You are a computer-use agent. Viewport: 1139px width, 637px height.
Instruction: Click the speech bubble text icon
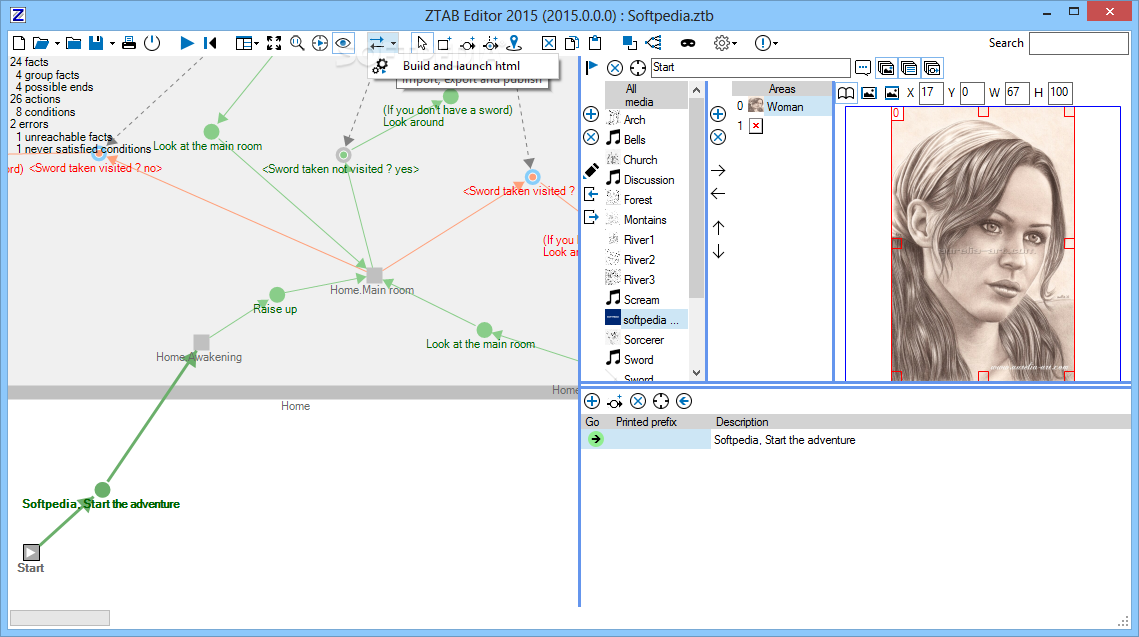point(862,68)
